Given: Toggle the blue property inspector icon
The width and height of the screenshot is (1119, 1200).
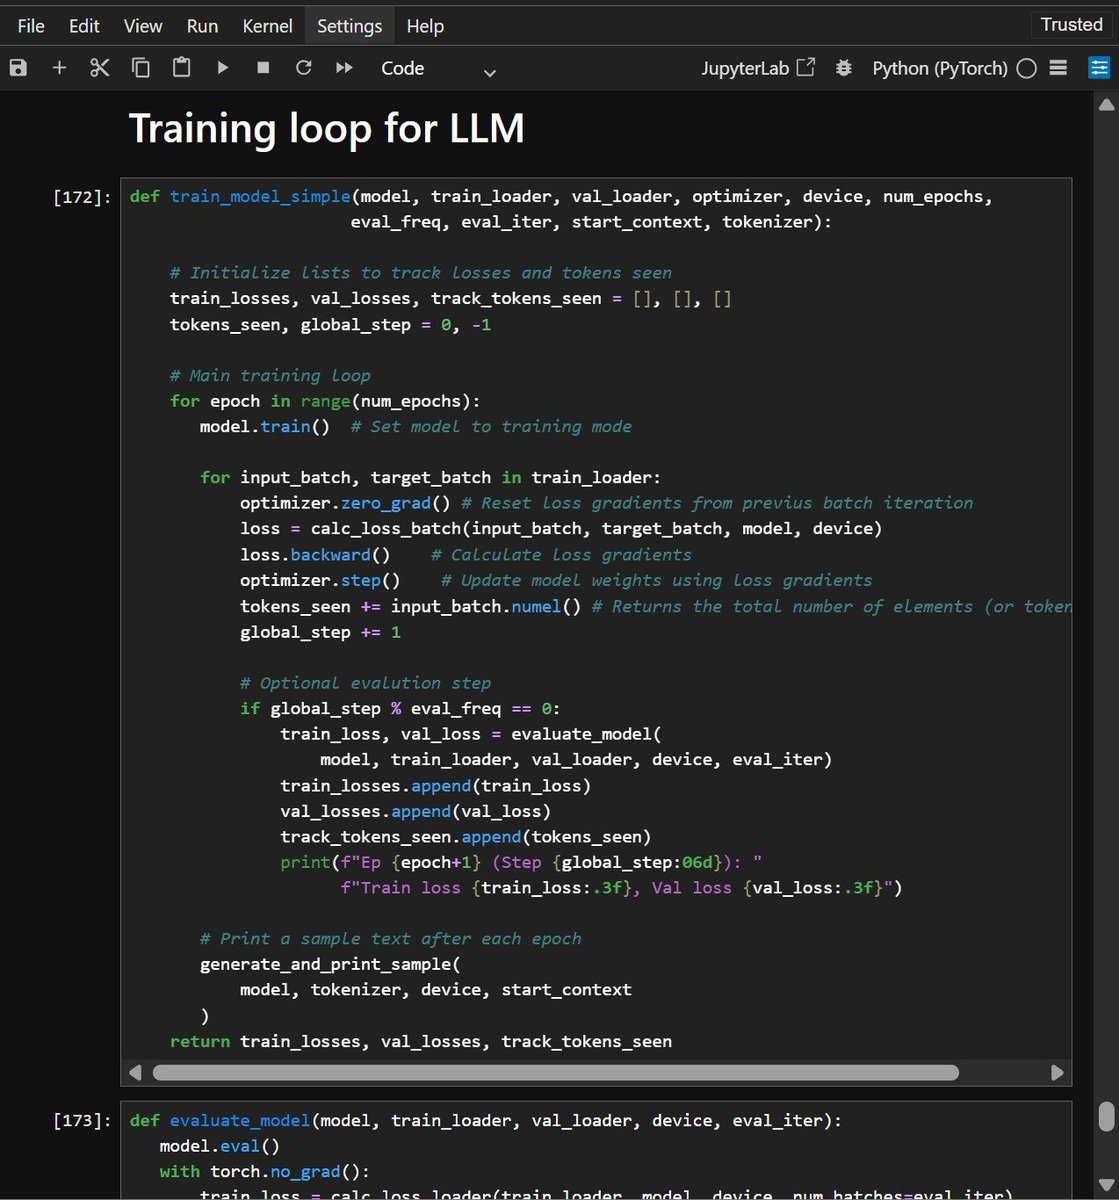Looking at the screenshot, I should (1098, 68).
